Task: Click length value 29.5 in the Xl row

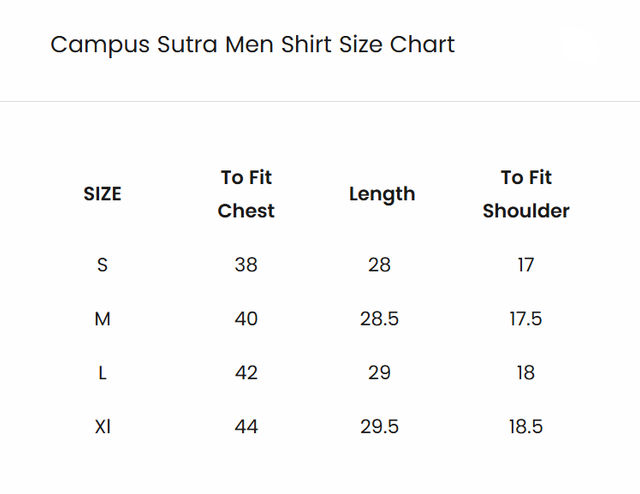Action: [379, 427]
